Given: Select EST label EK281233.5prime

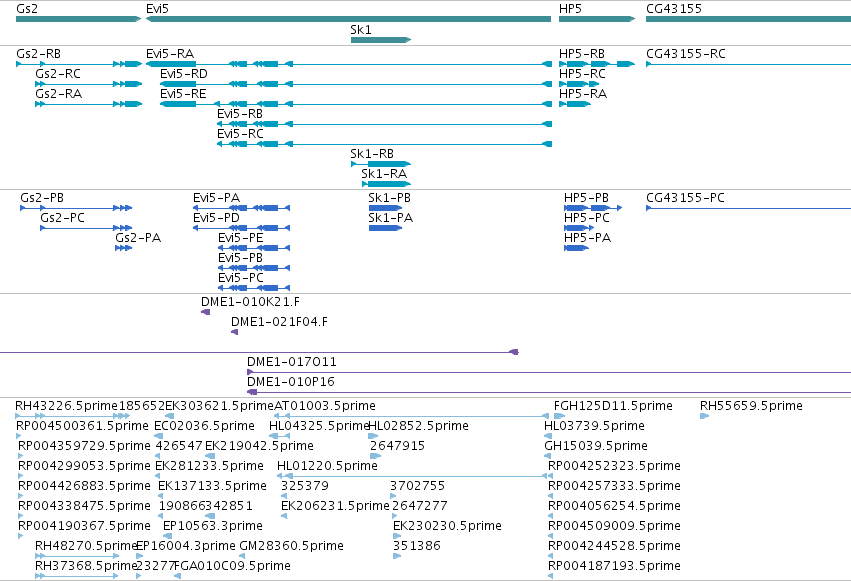Looking at the screenshot, I should [209, 467].
